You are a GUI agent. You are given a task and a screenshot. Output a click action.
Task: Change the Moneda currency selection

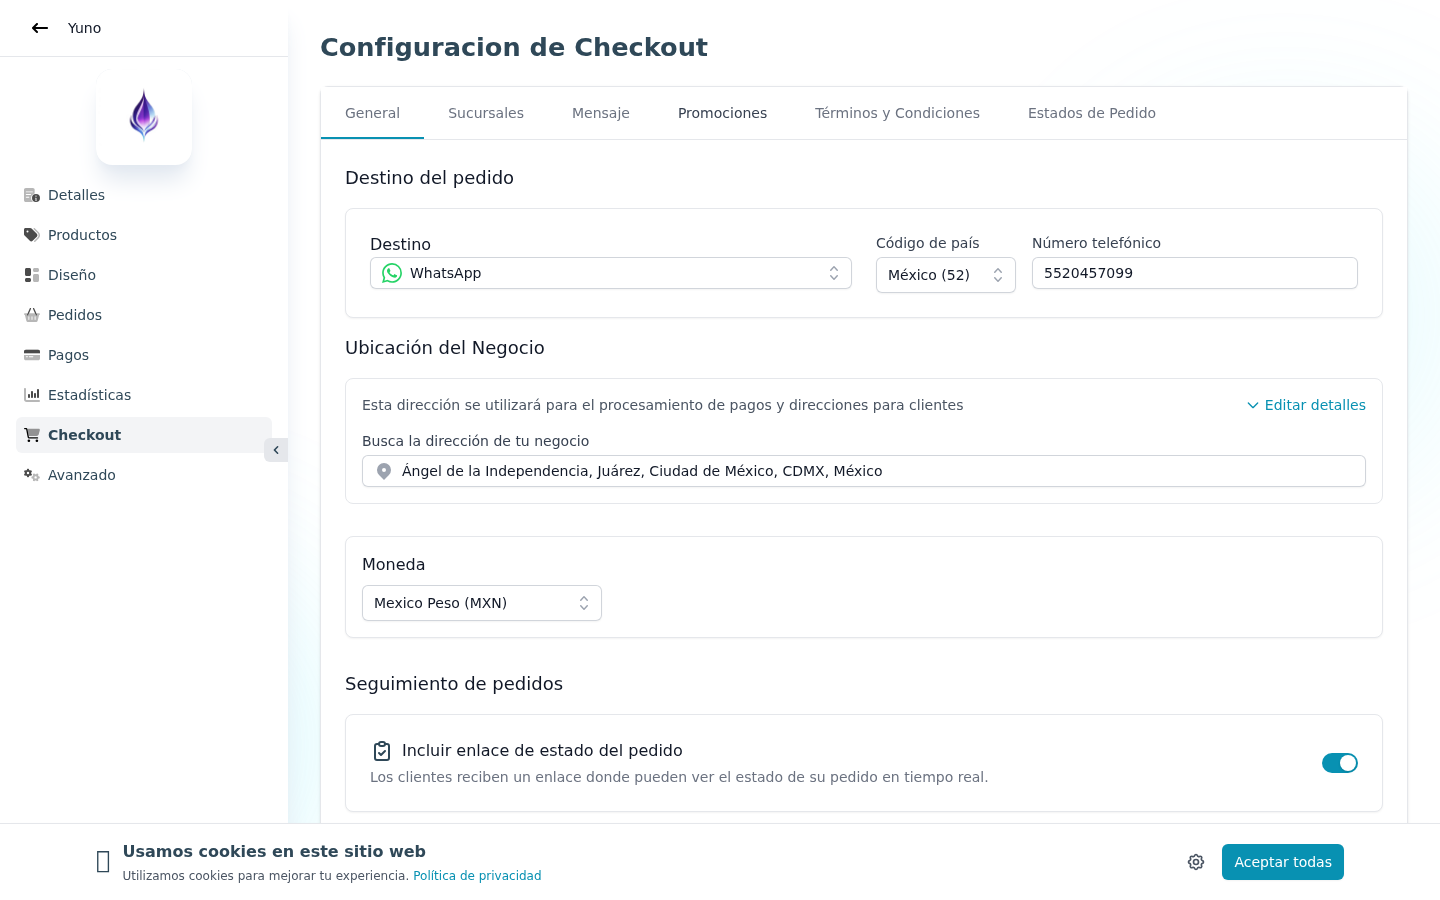(x=481, y=602)
